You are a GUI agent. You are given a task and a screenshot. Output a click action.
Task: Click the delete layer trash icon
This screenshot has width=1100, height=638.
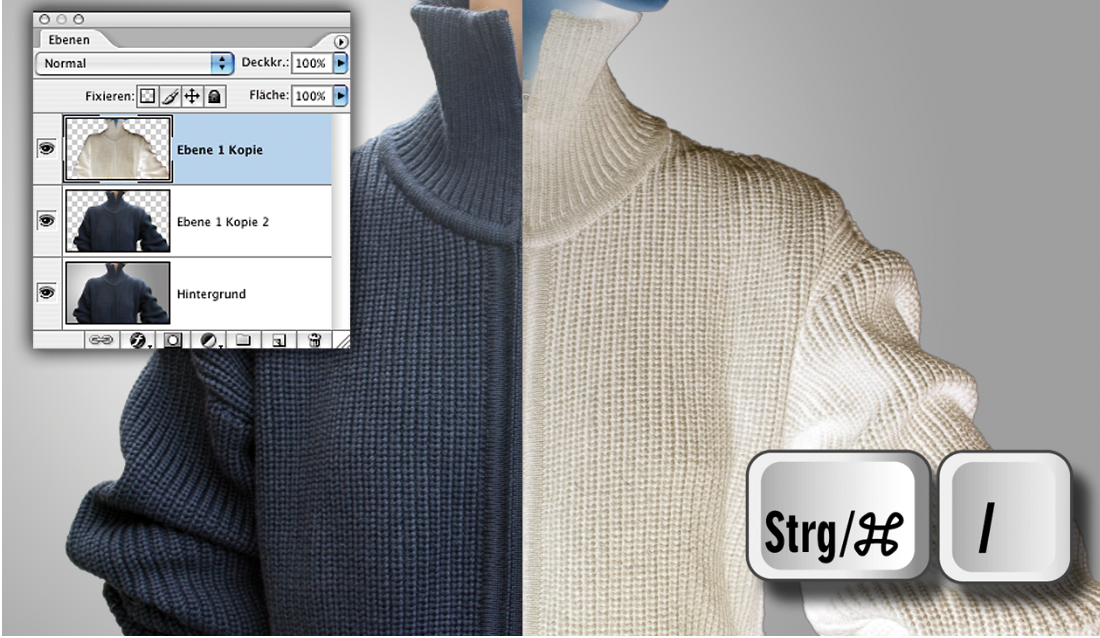[315, 340]
